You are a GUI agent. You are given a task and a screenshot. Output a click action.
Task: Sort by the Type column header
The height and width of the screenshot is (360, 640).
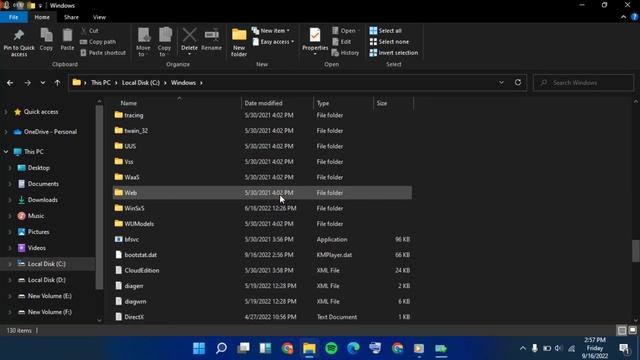tap(344, 103)
